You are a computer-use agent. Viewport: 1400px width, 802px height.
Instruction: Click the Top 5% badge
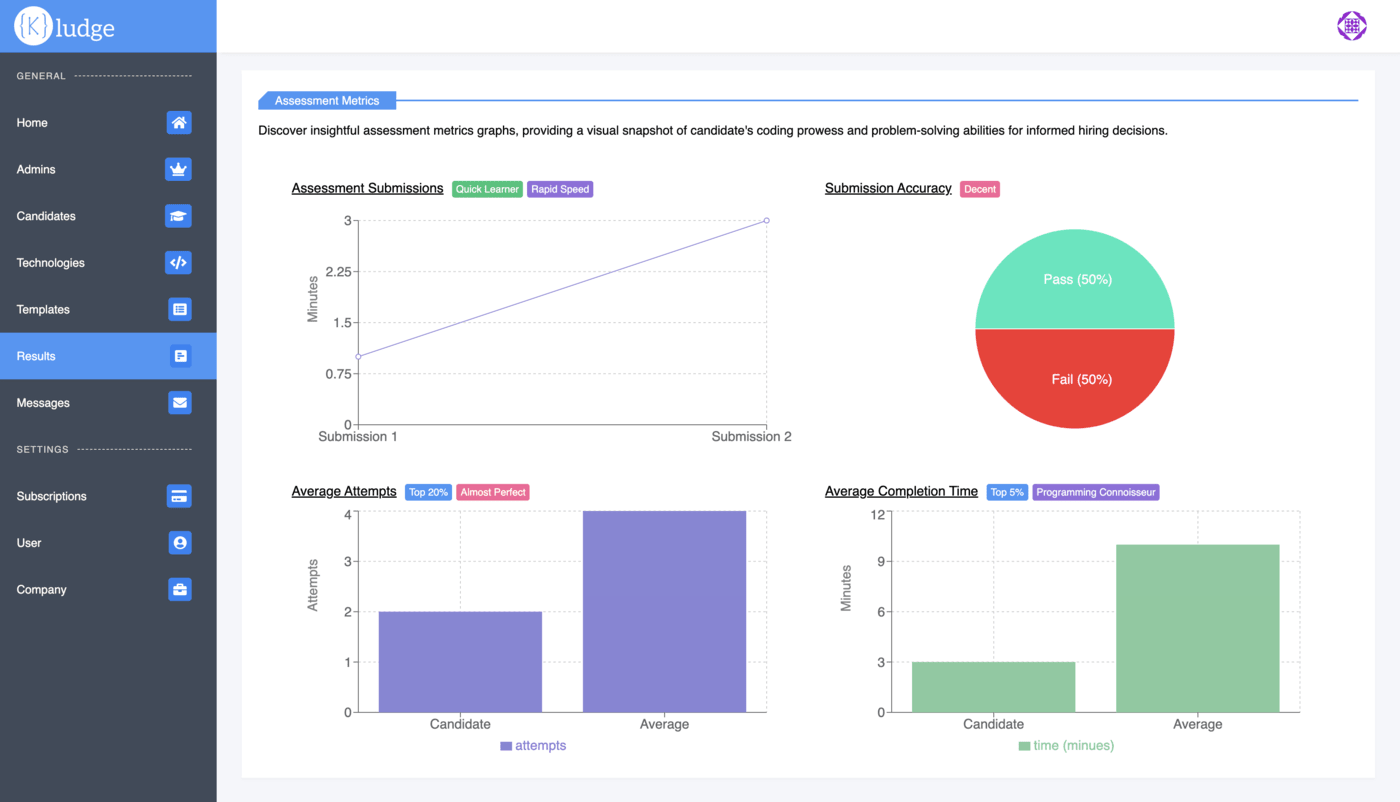[x=1007, y=492]
